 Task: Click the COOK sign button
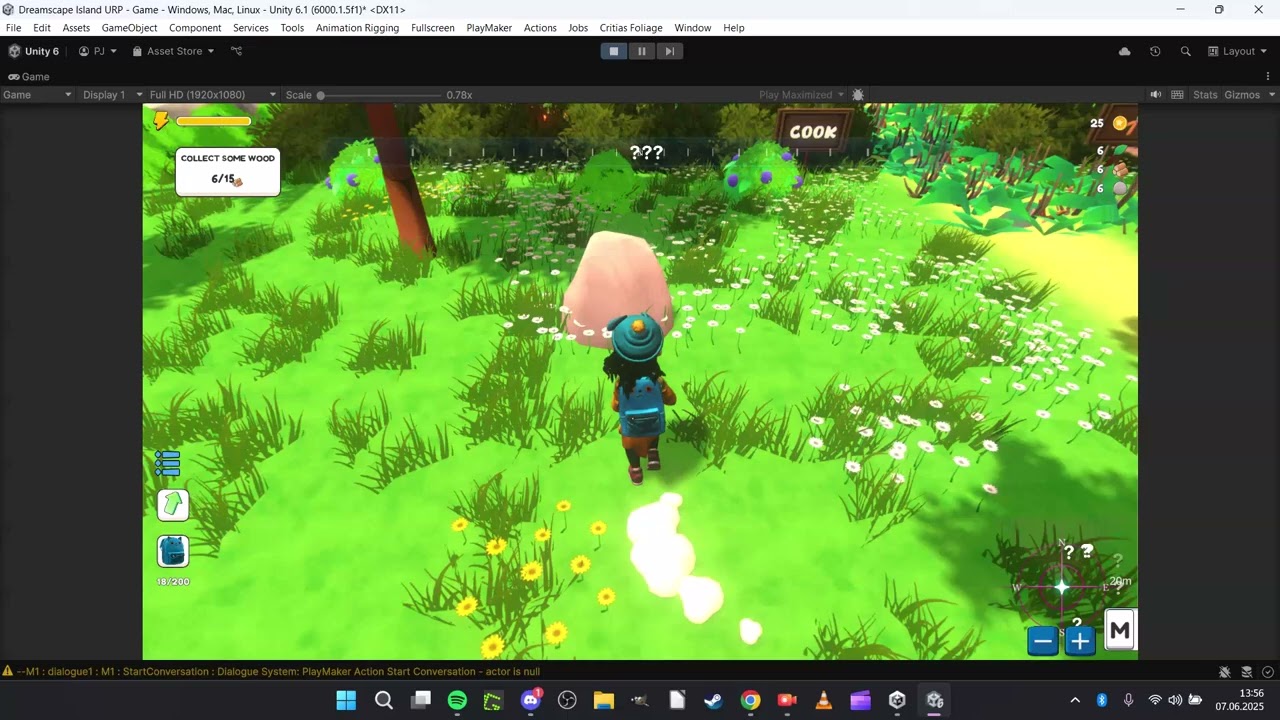(x=813, y=131)
